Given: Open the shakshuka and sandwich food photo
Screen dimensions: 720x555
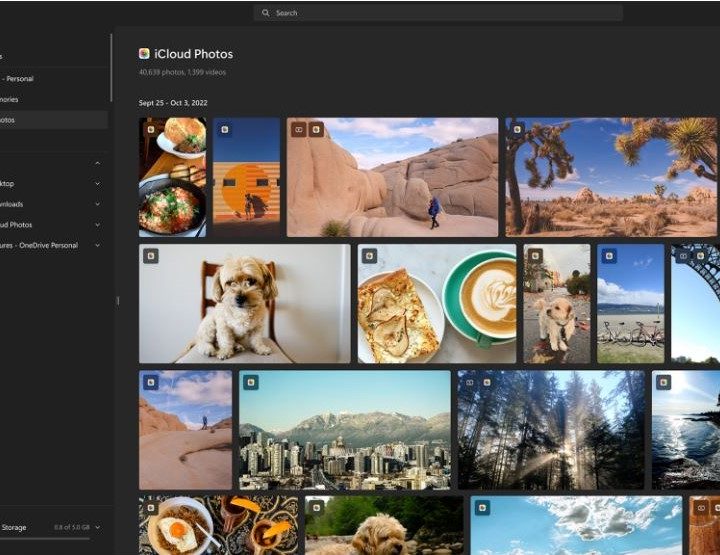Looking at the screenshot, I should point(172,177).
